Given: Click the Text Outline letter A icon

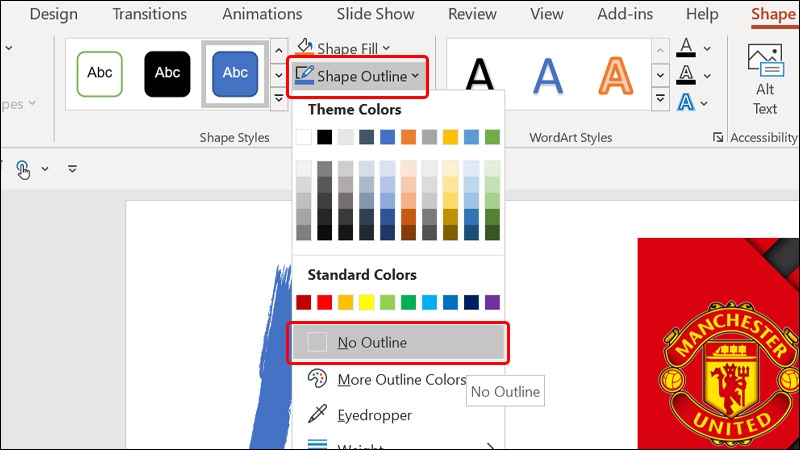Looking at the screenshot, I should coord(686,76).
